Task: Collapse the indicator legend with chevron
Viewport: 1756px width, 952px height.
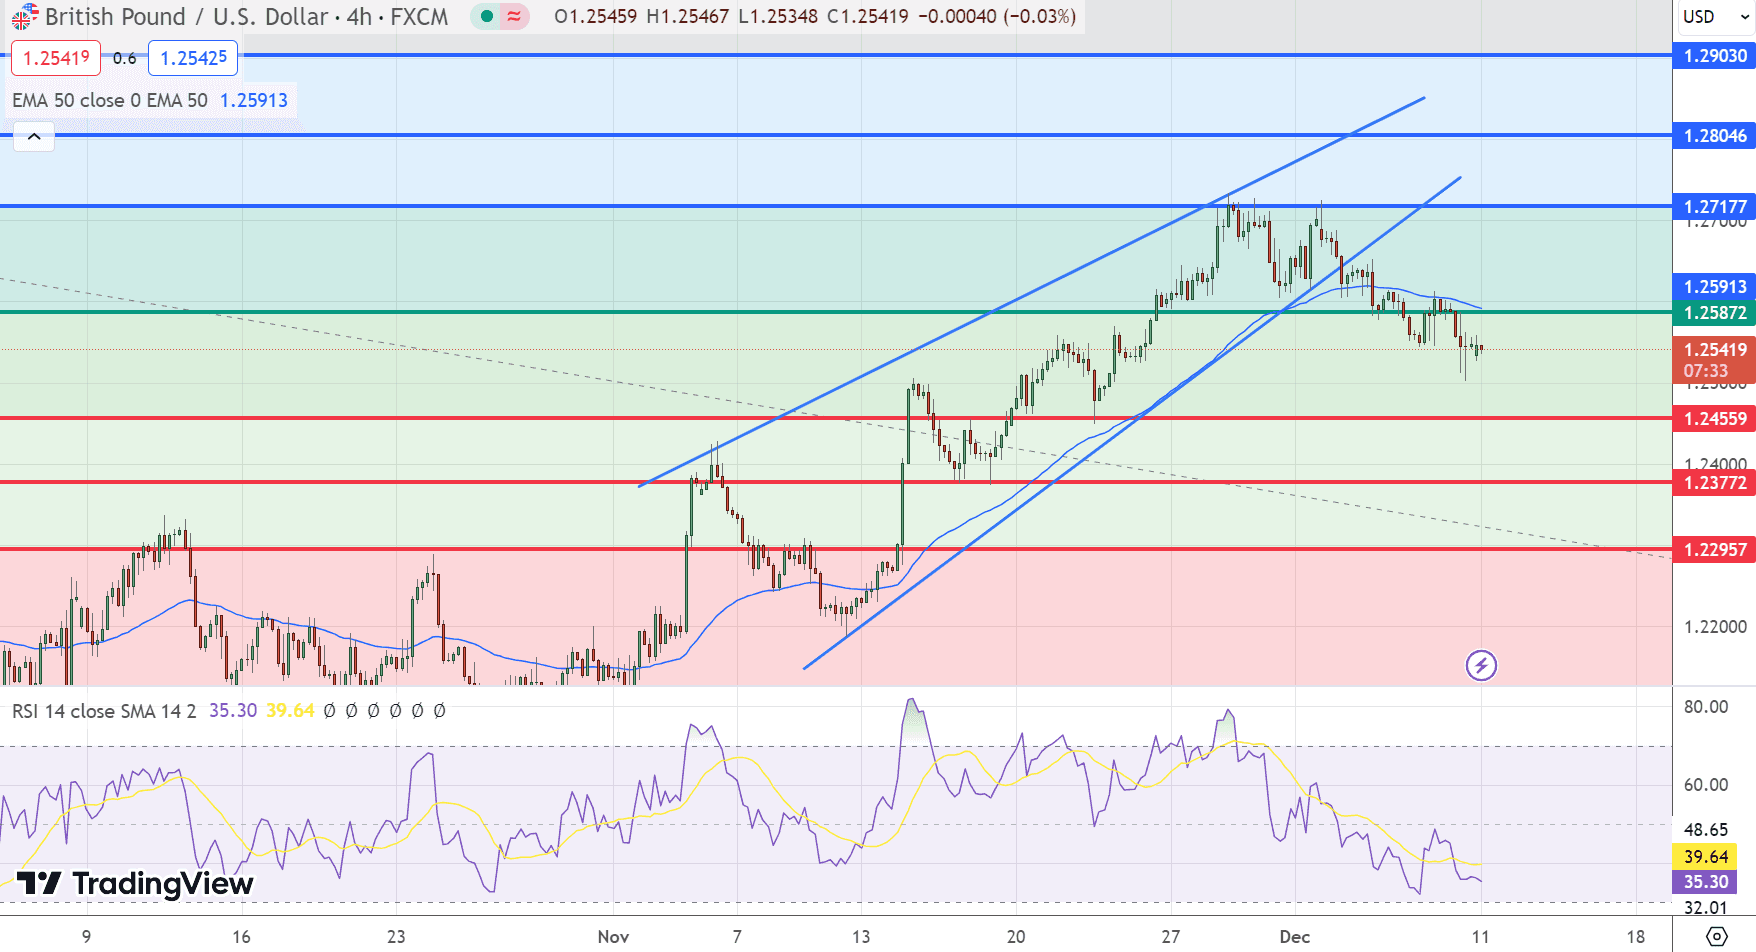Action: coord(34,136)
